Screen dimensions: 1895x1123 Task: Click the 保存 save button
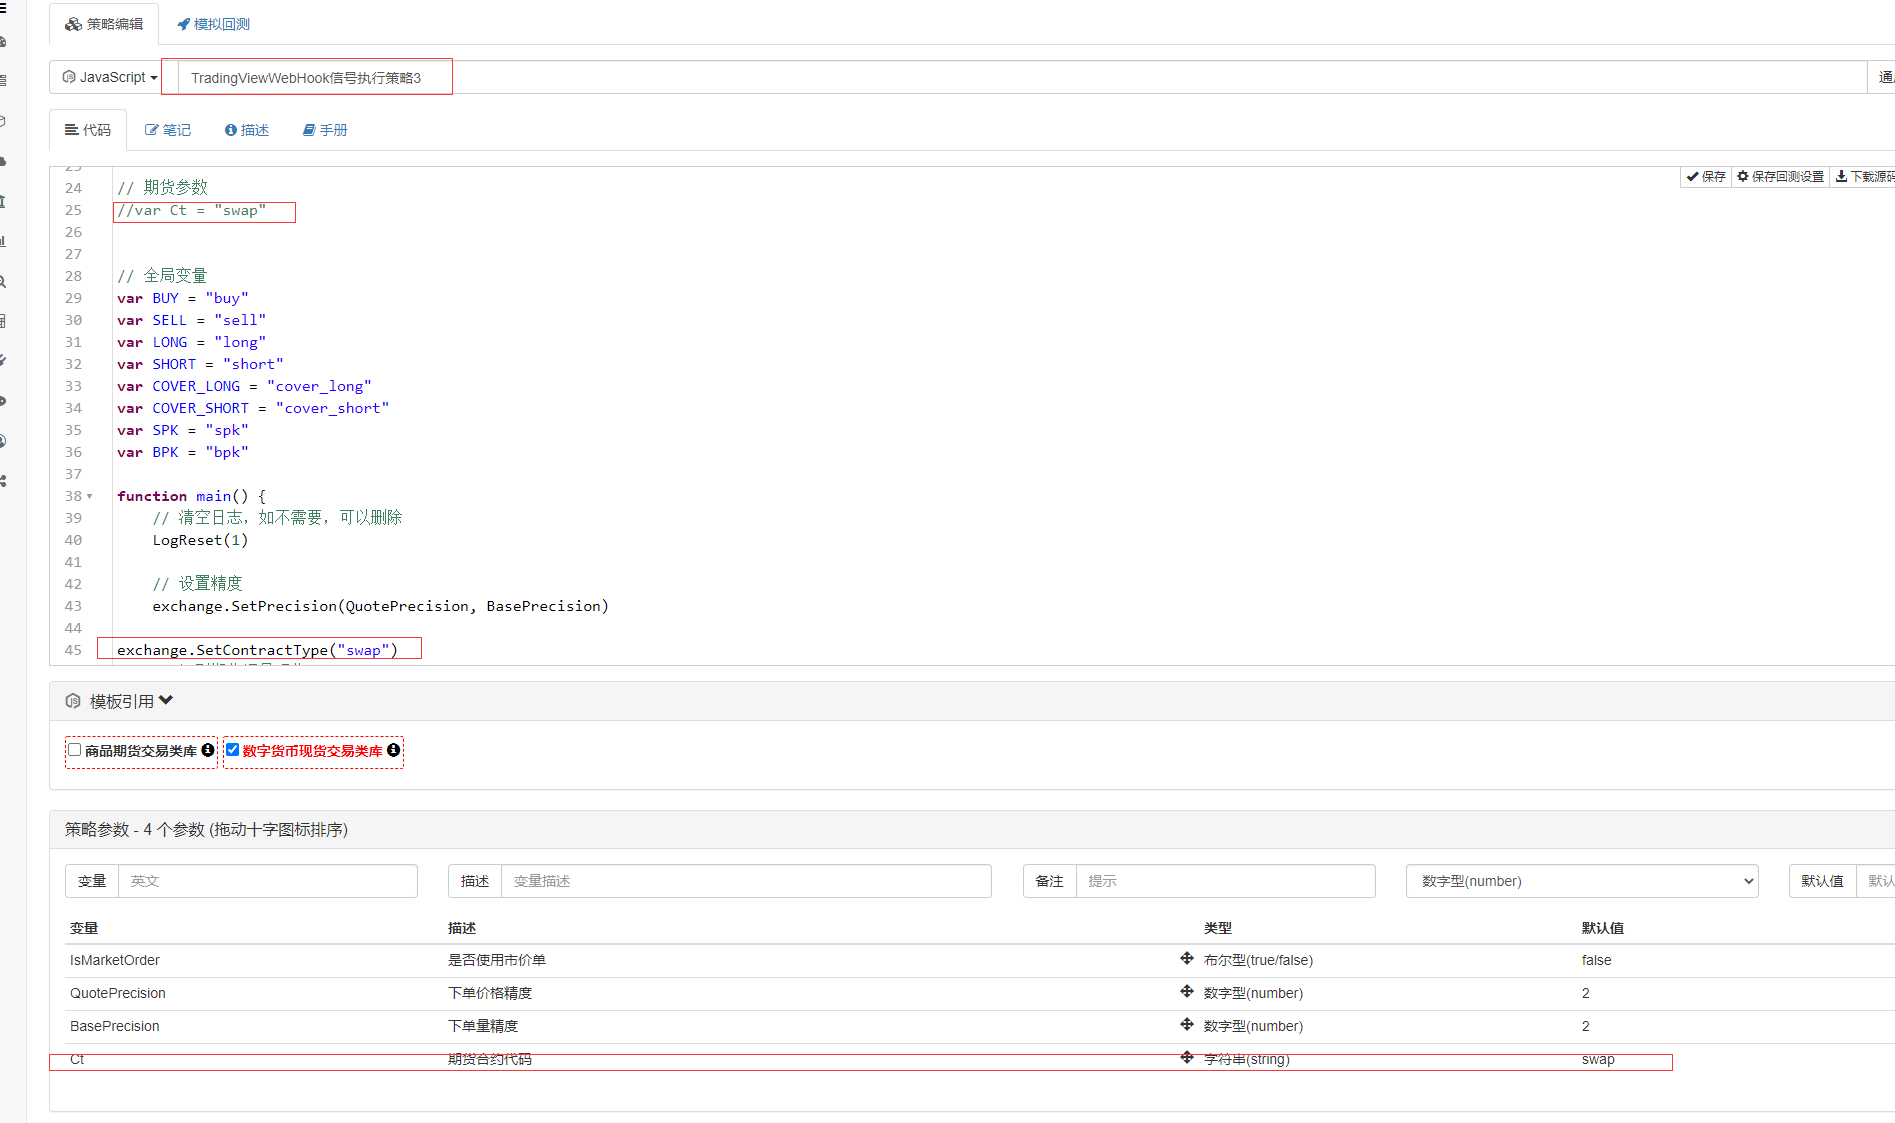1706,177
